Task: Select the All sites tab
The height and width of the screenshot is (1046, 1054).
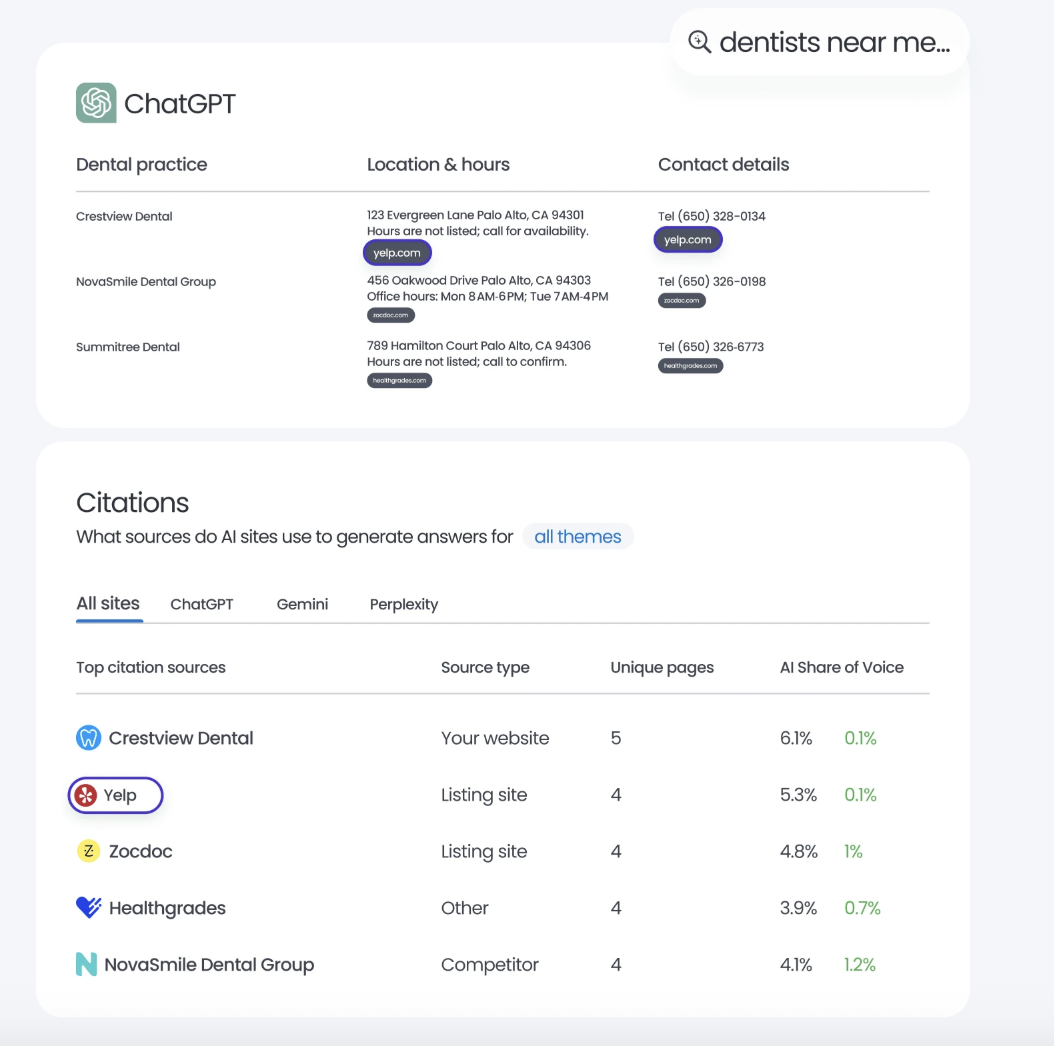Action: pos(108,604)
